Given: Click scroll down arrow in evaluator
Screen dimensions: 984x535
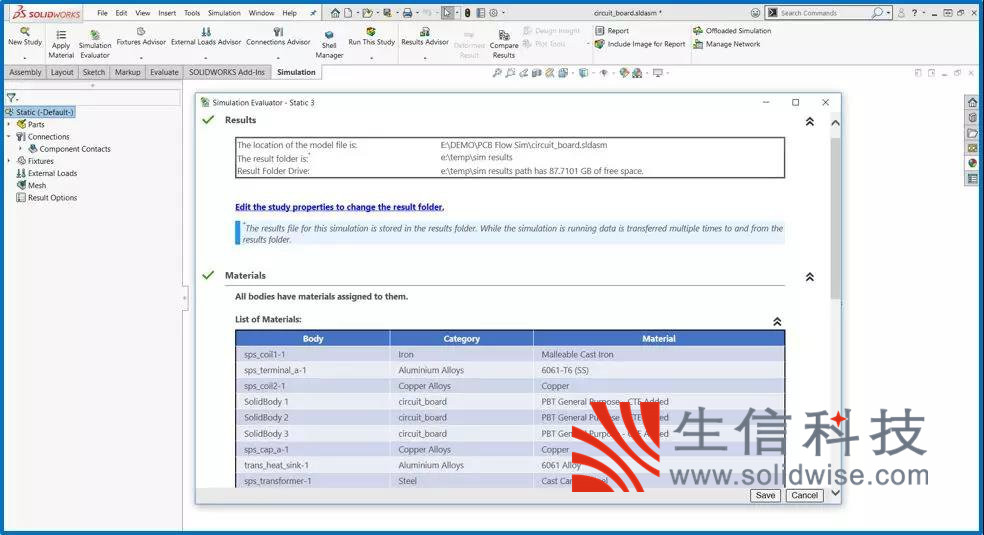Looking at the screenshot, I should click(x=835, y=493).
